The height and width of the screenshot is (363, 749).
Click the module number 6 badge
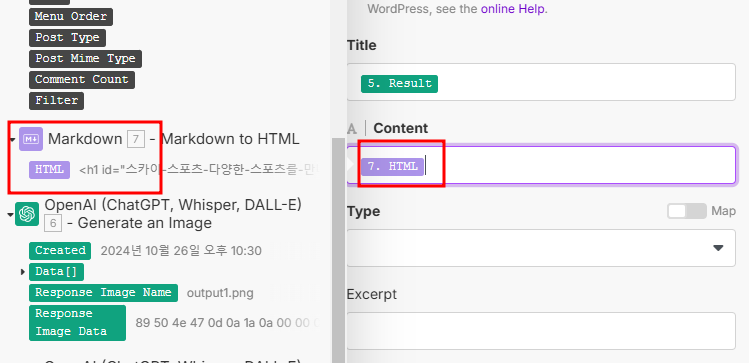coord(53,223)
